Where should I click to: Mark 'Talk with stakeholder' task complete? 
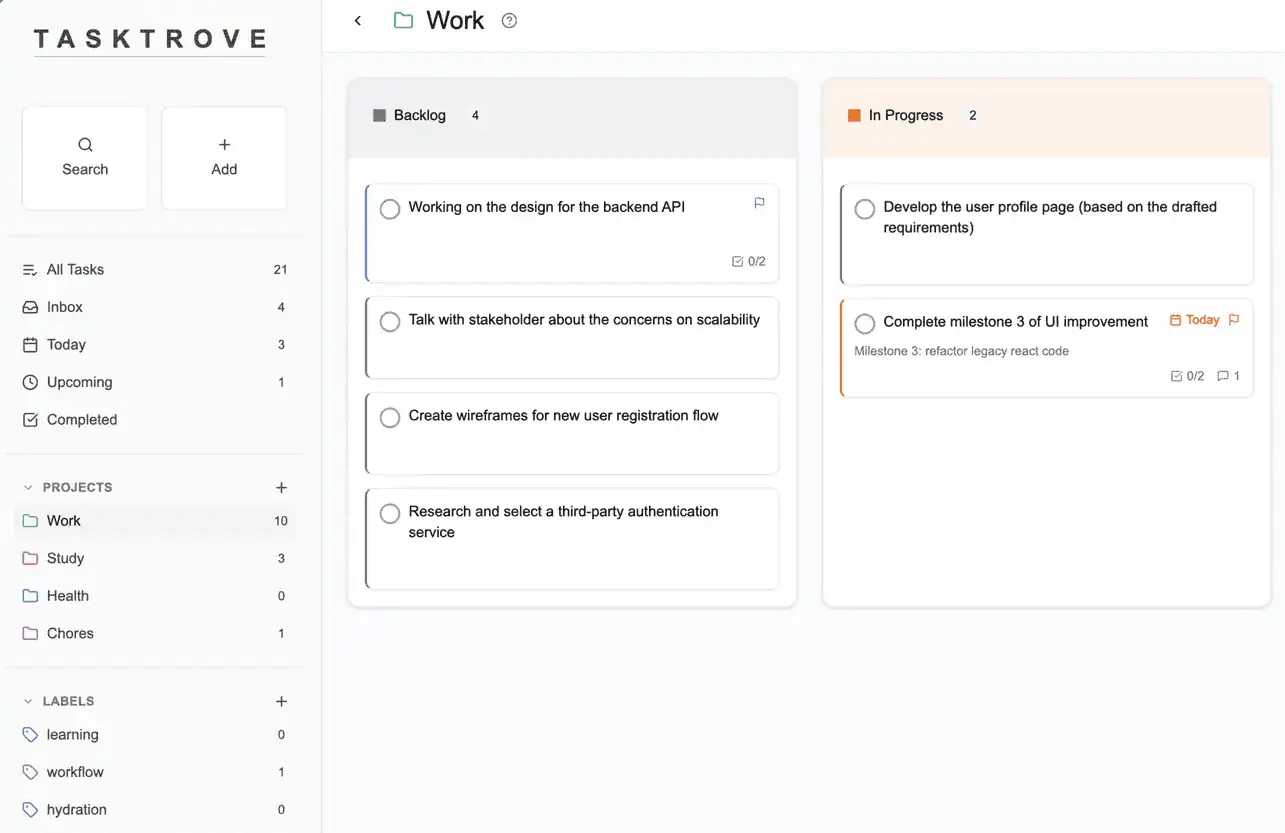(x=390, y=322)
